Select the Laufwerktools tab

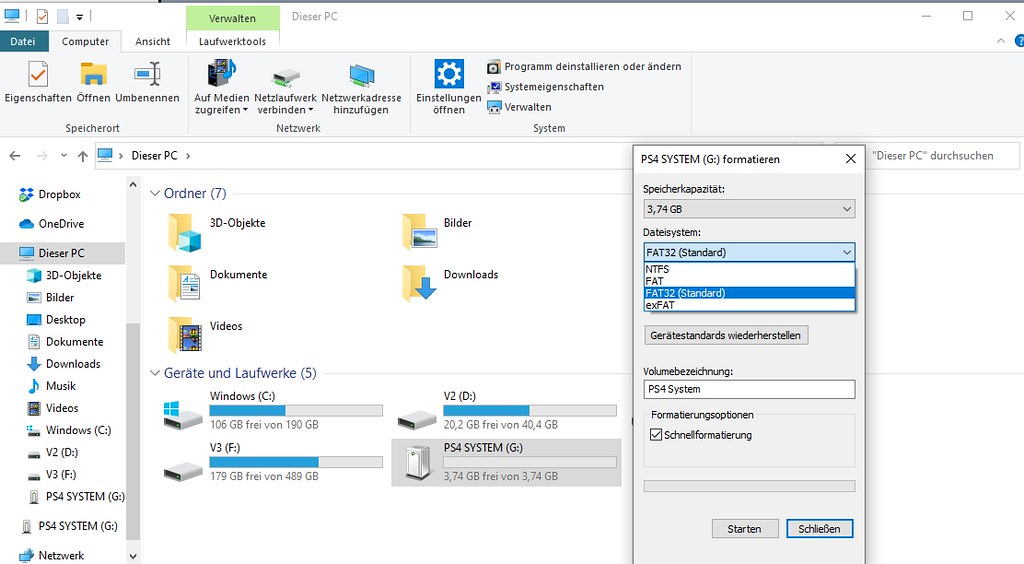[x=232, y=41]
